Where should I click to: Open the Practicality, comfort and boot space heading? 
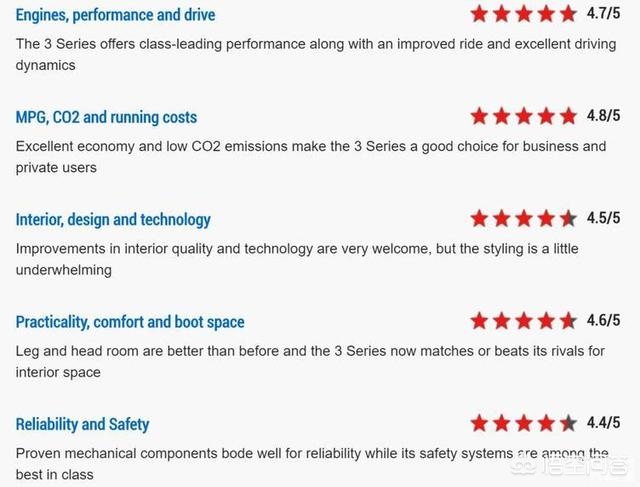(x=130, y=322)
